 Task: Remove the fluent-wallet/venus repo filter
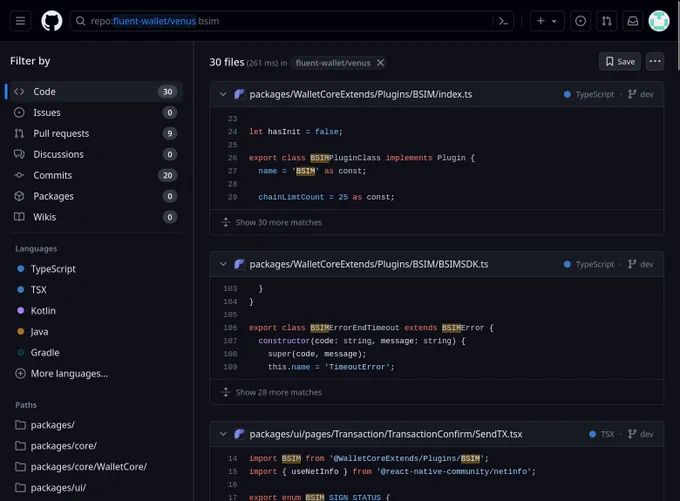click(380, 63)
